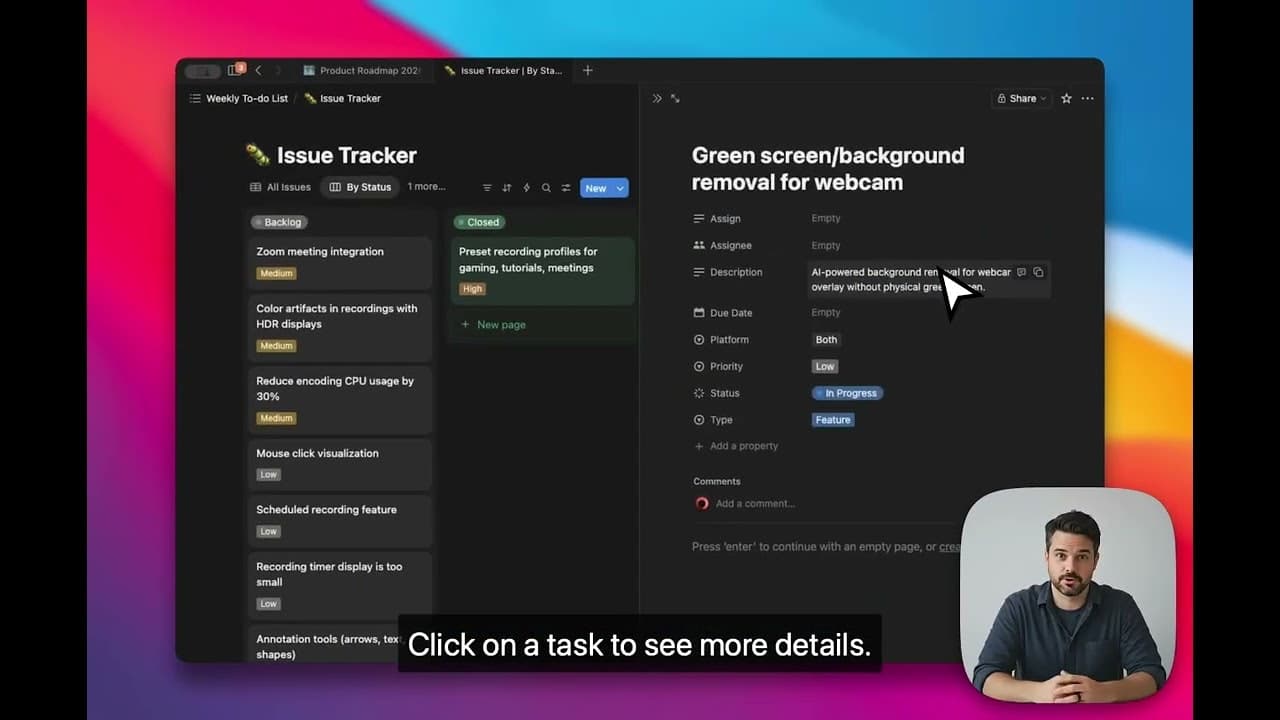1280x720 pixels.
Task: Click the lightning bolt automation icon
Action: click(x=527, y=187)
